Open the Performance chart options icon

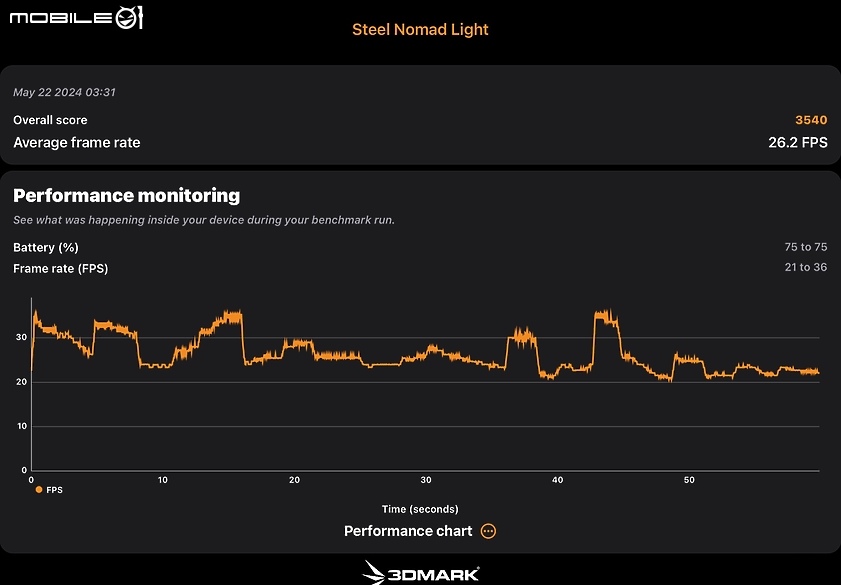[488, 531]
